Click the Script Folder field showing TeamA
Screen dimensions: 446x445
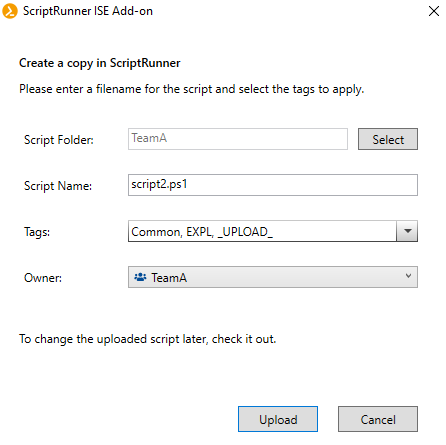click(238, 139)
